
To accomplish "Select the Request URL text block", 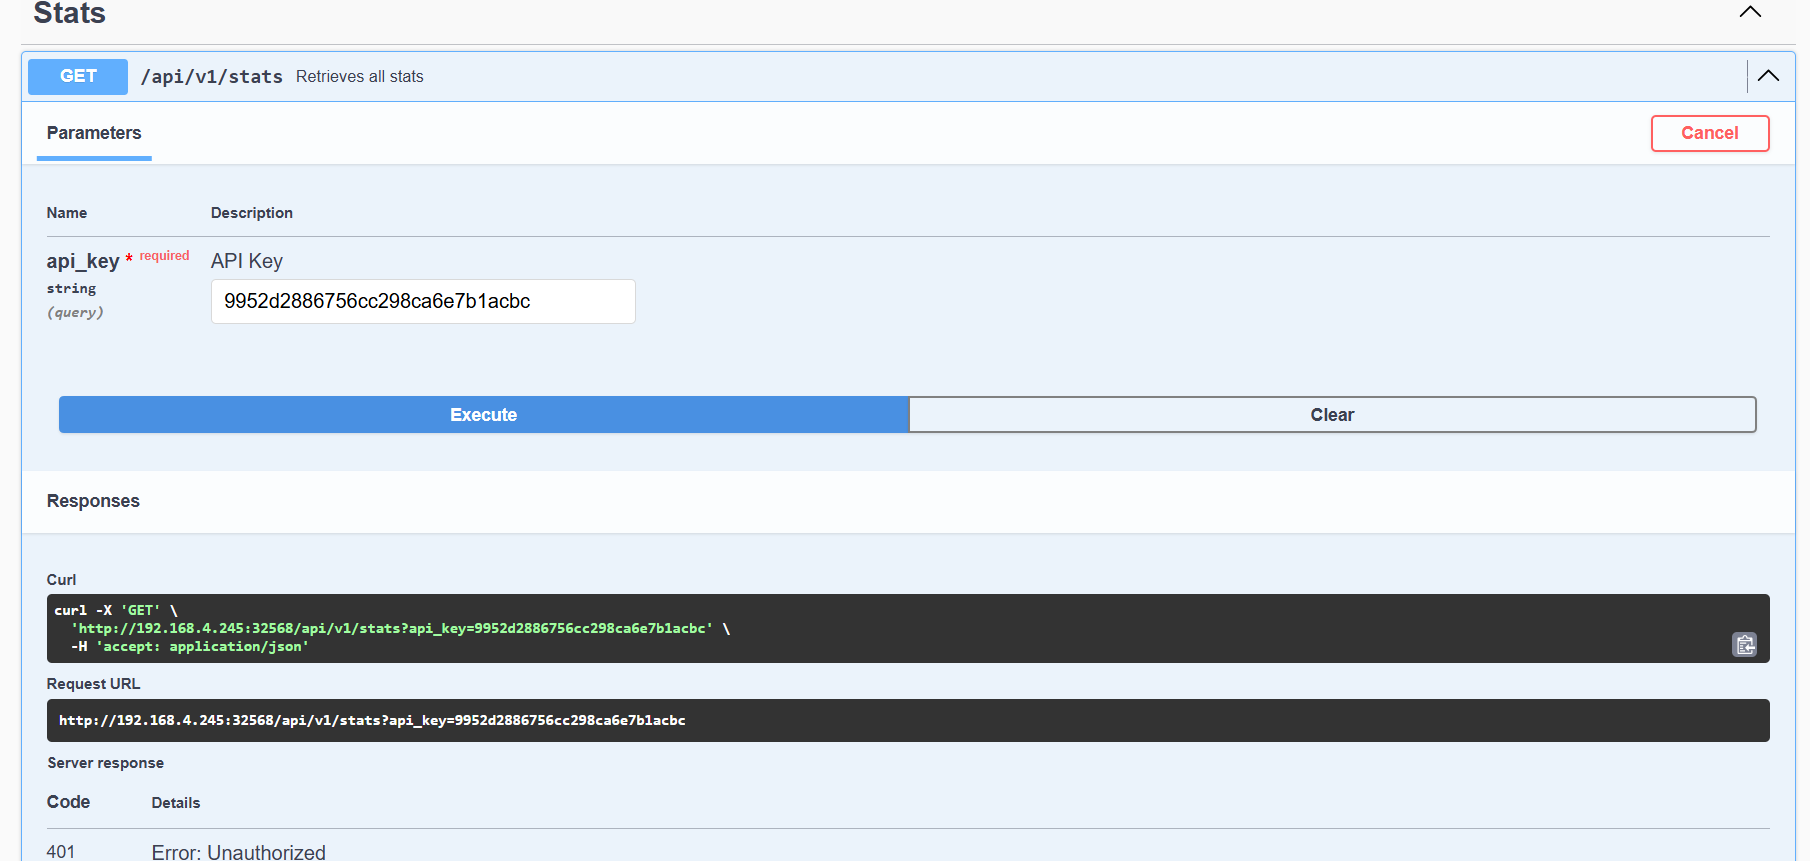I will [908, 720].
